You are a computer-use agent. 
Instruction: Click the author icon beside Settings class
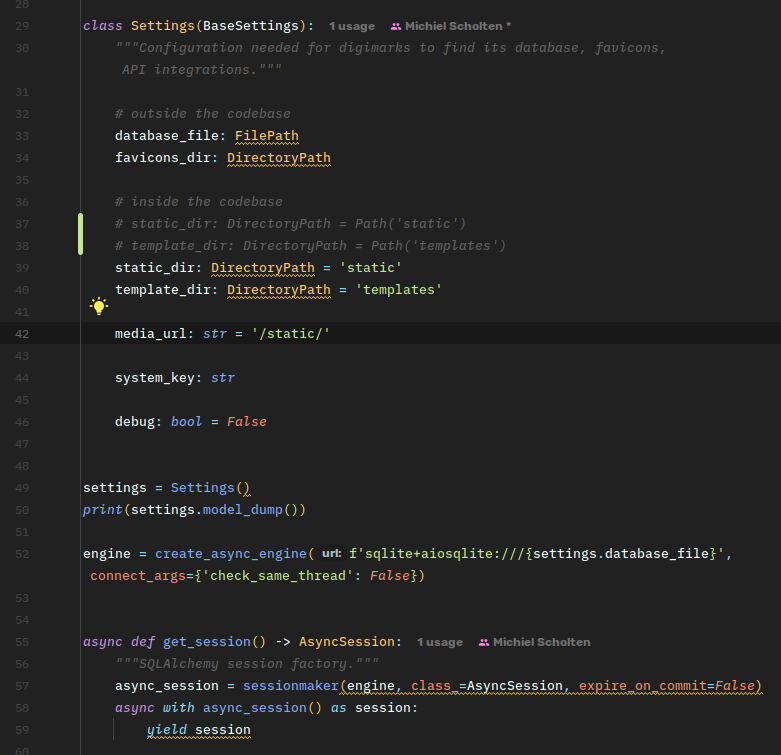[396, 26]
